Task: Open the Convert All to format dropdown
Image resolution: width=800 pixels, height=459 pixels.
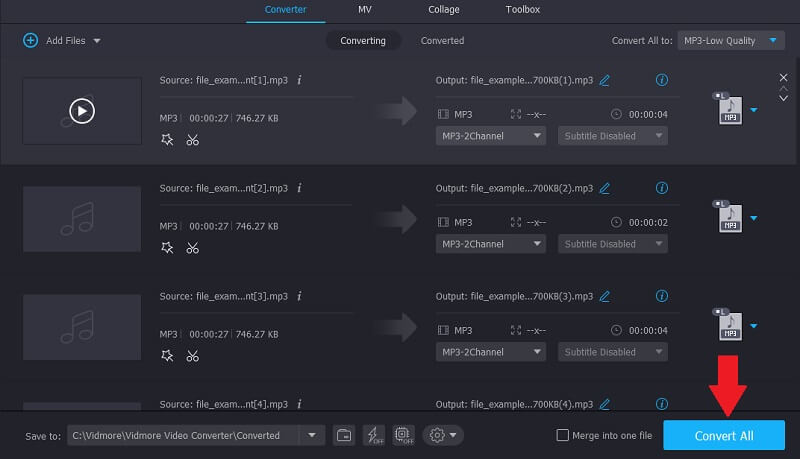Action: [730, 41]
